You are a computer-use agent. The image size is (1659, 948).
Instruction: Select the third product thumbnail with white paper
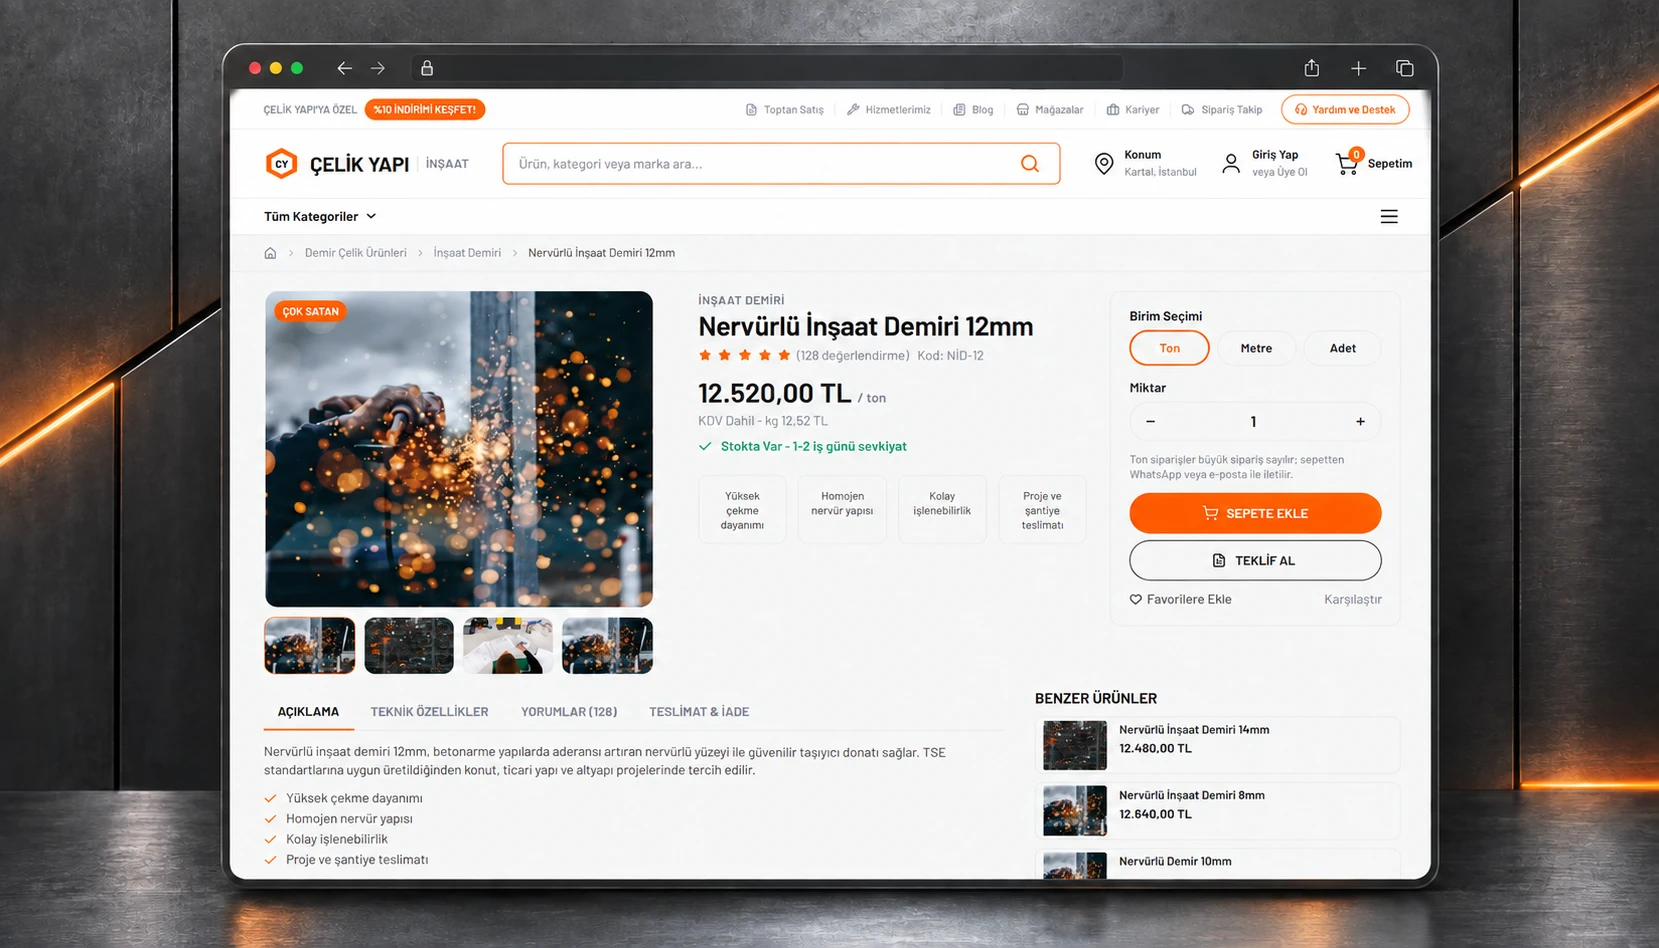pos(508,645)
